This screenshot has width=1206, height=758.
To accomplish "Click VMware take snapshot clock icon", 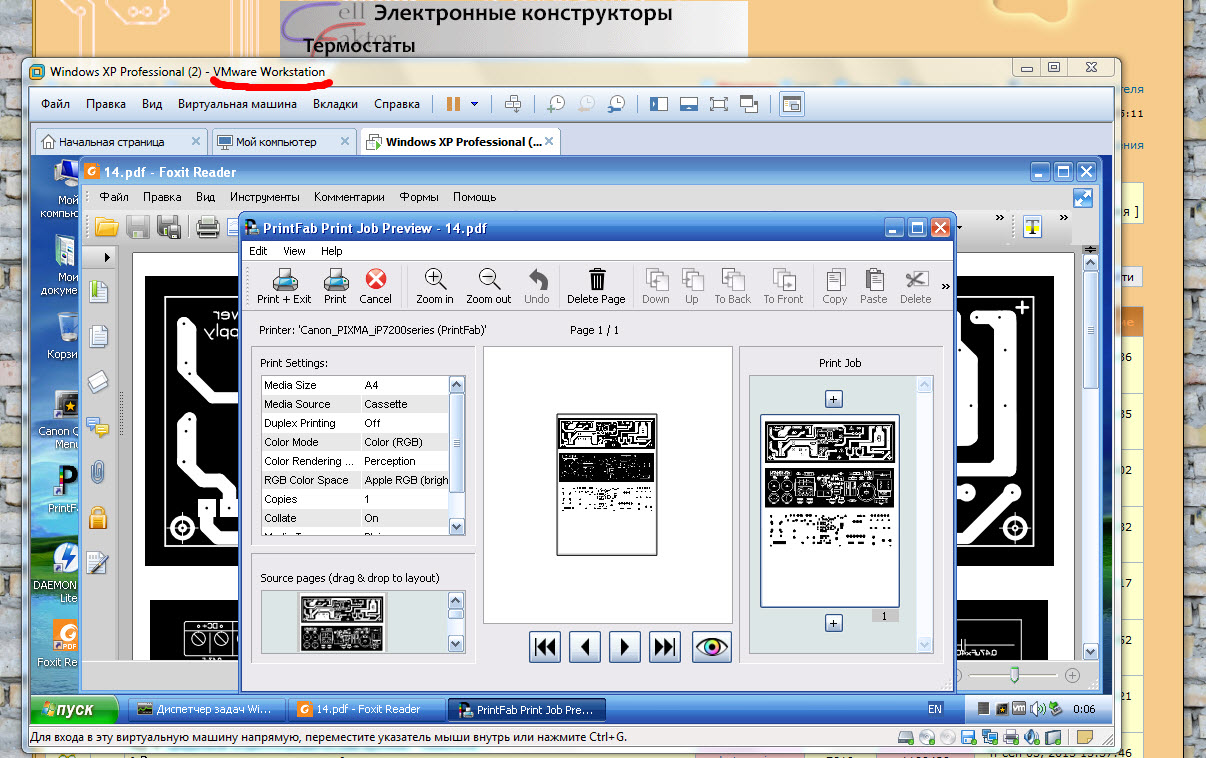I will click(x=555, y=104).
